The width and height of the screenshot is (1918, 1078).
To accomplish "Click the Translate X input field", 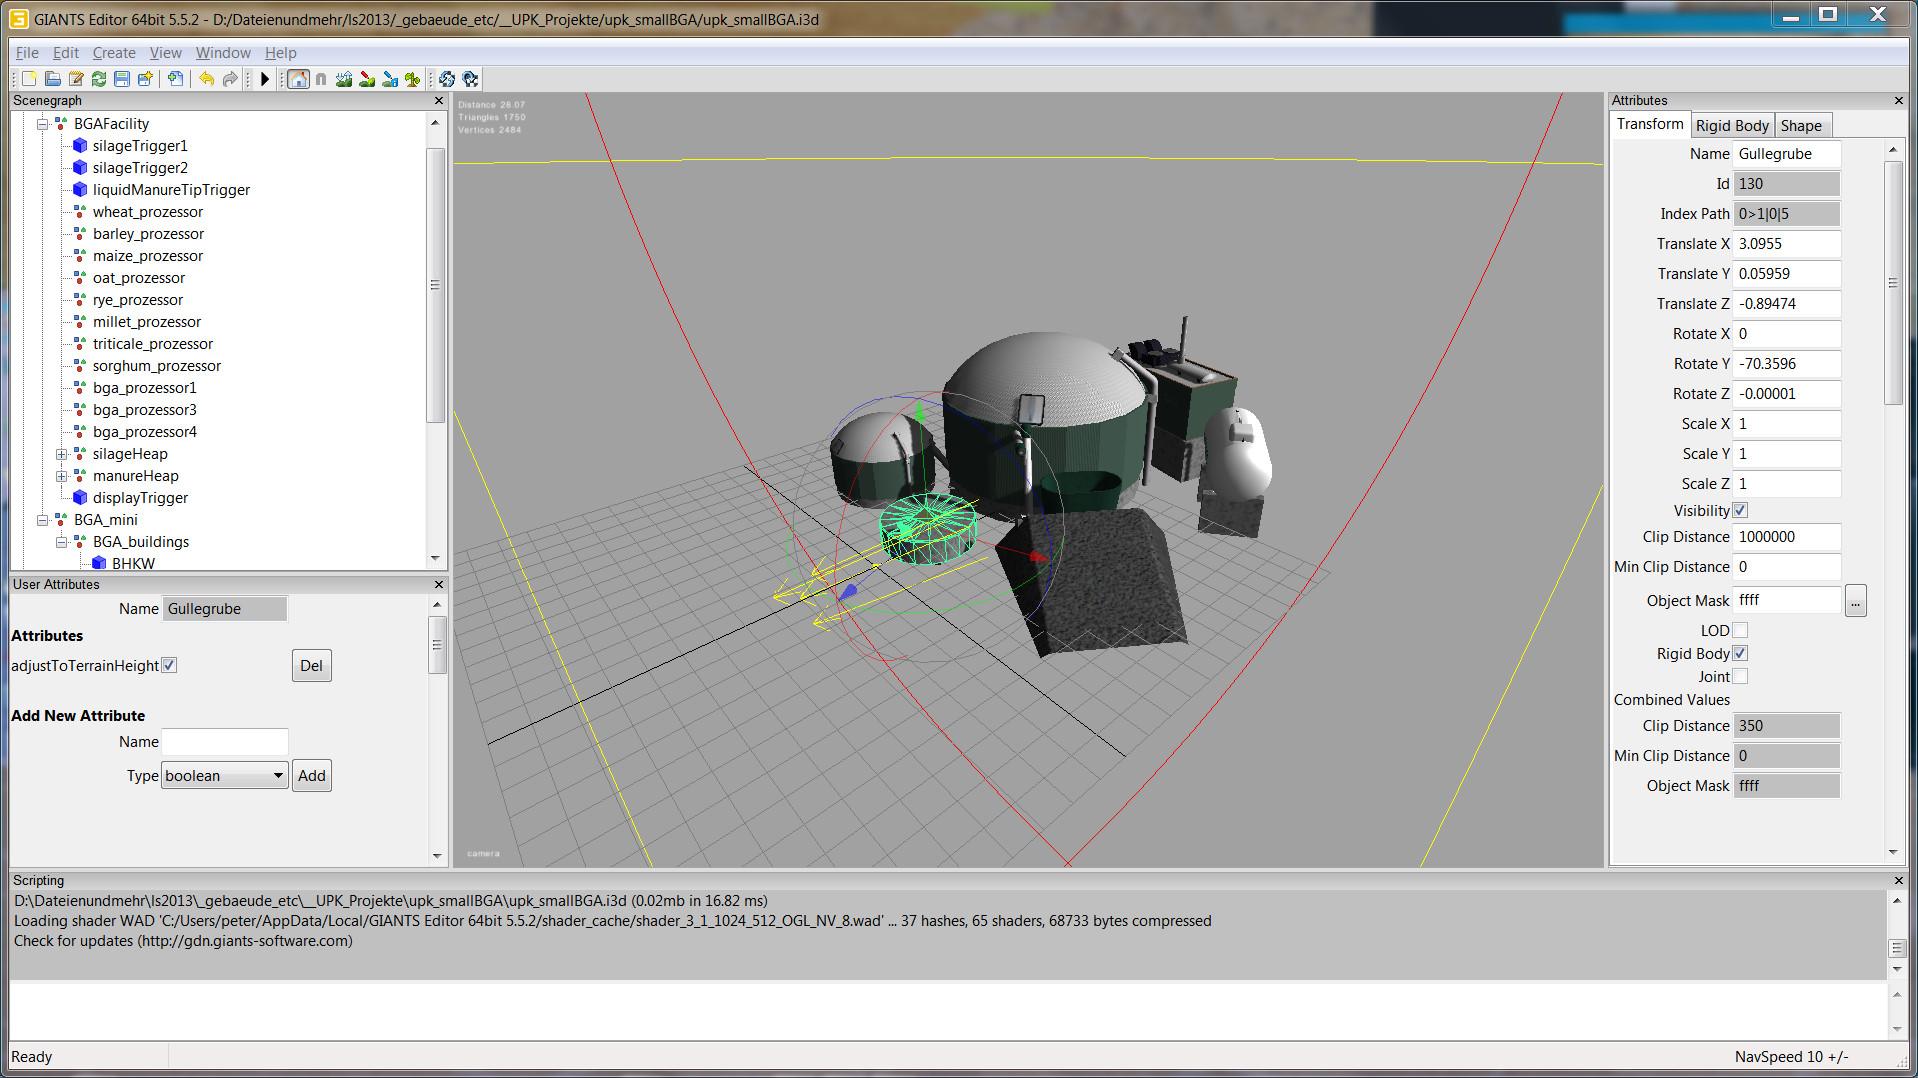I will click(x=1786, y=244).
